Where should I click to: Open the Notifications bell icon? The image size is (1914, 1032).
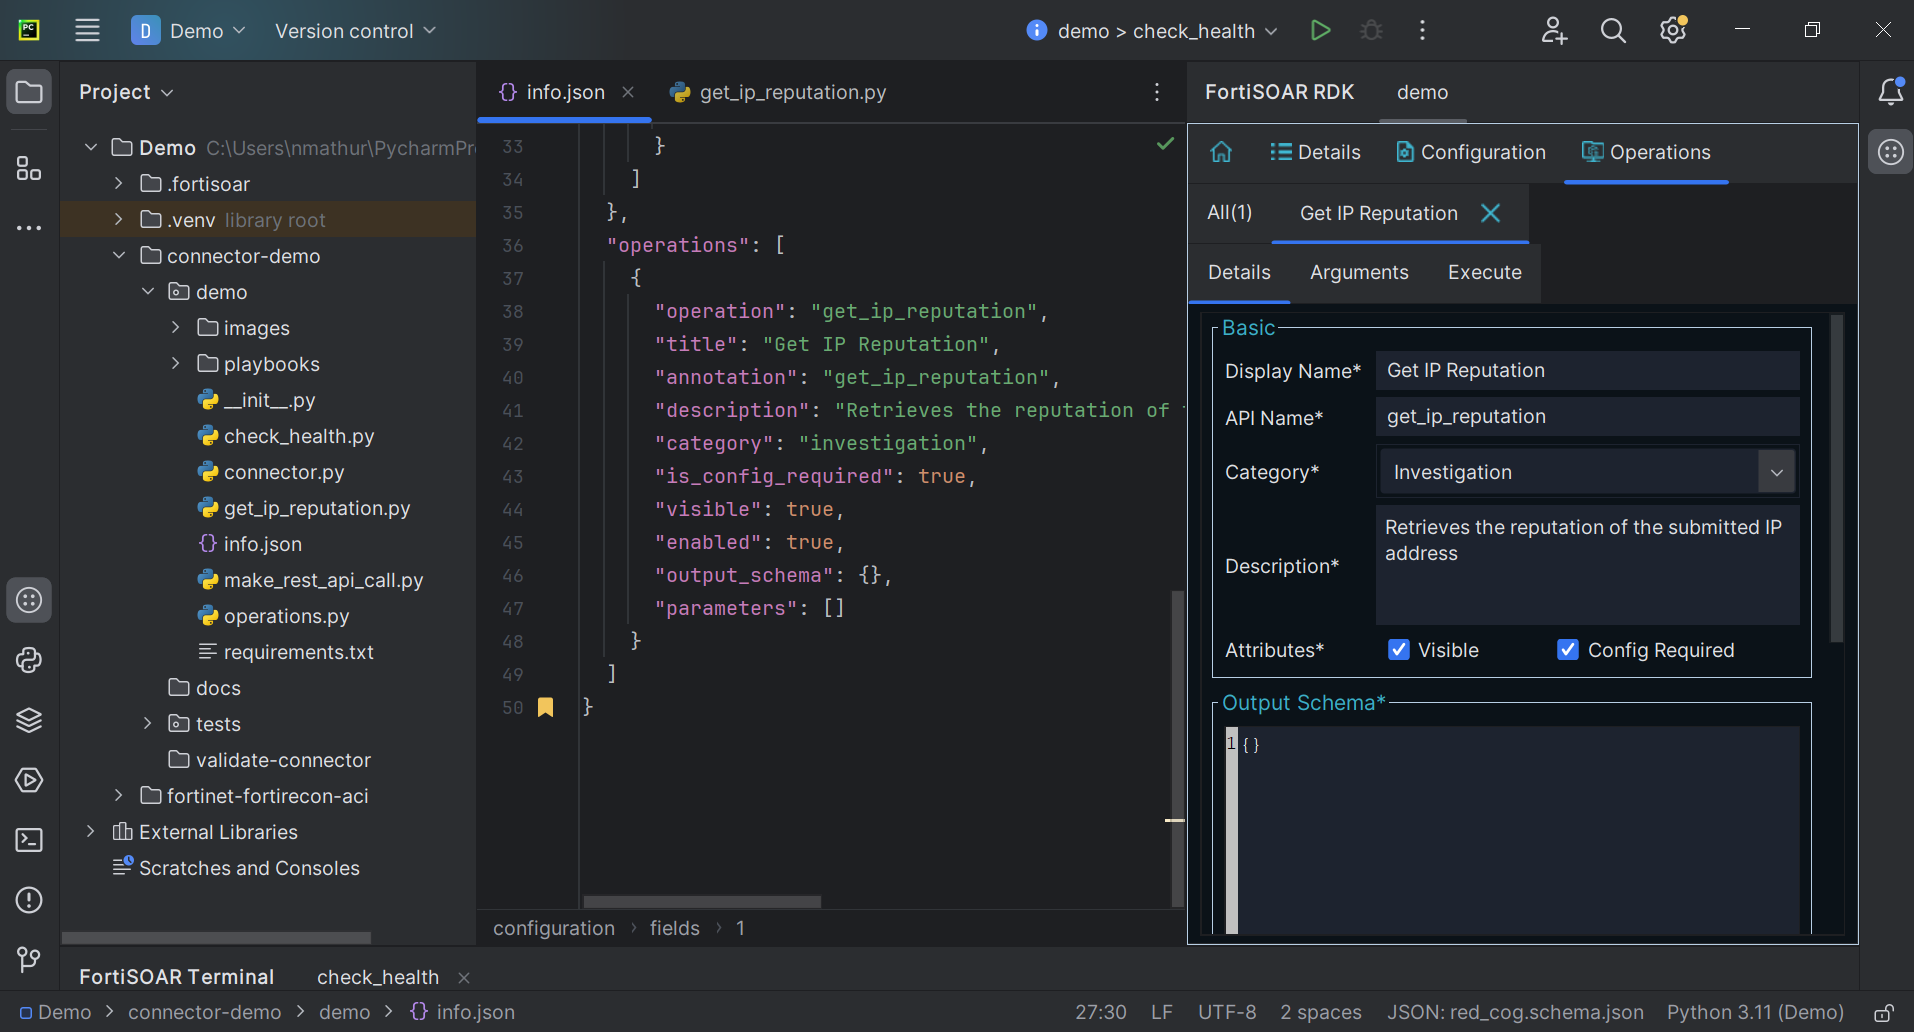click(x=1890, y=92)
